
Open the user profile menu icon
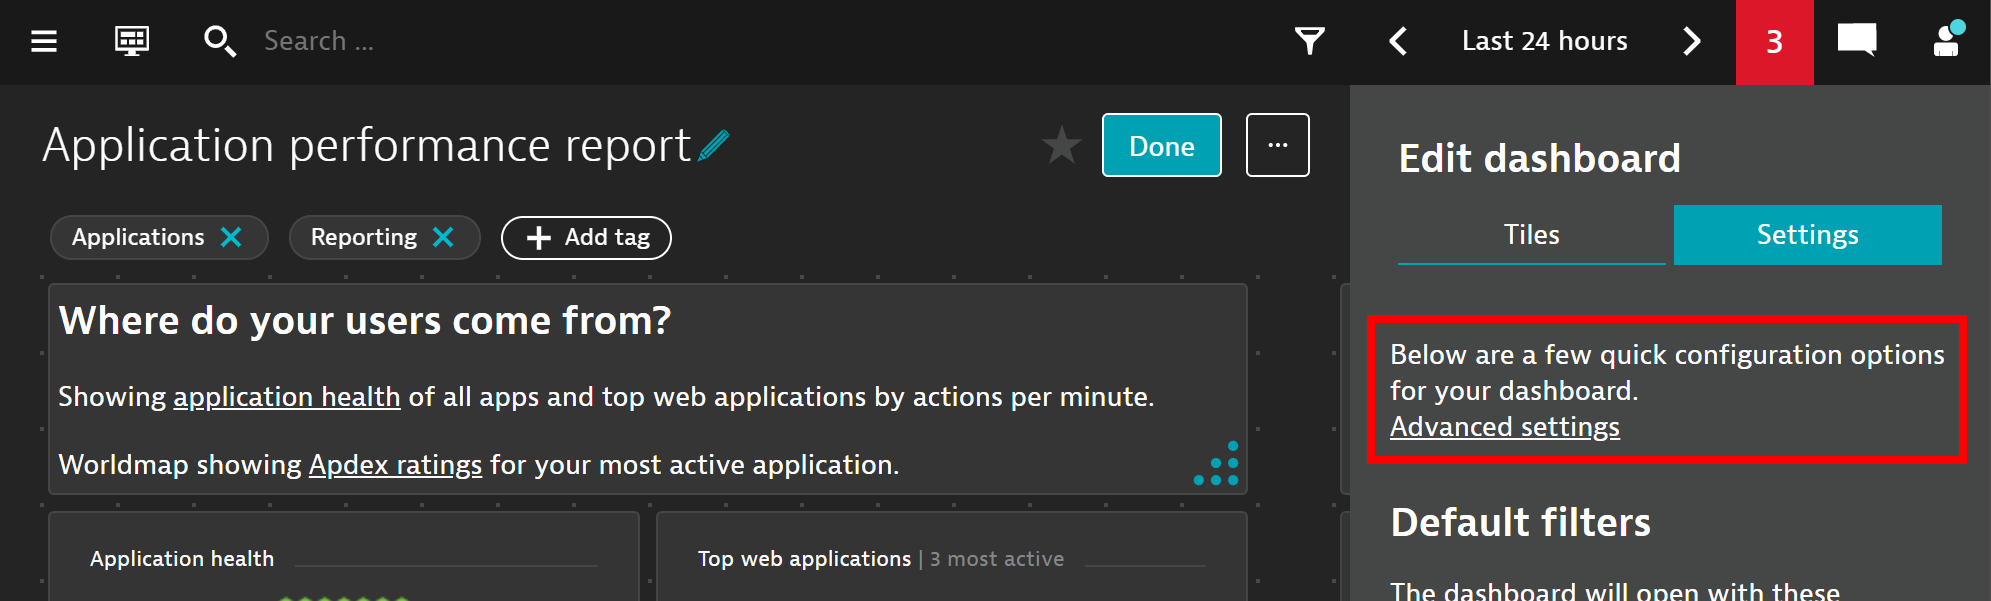(x=1948, y=39)
